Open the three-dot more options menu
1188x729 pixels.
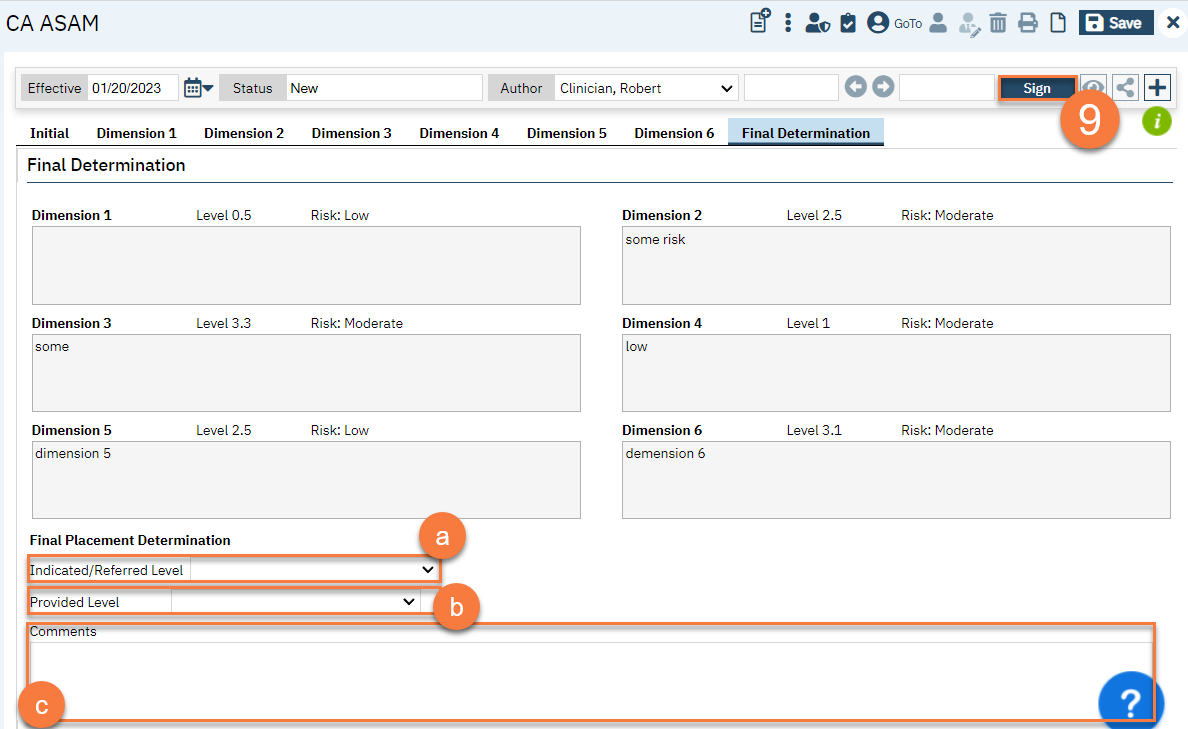coord(788,23)
